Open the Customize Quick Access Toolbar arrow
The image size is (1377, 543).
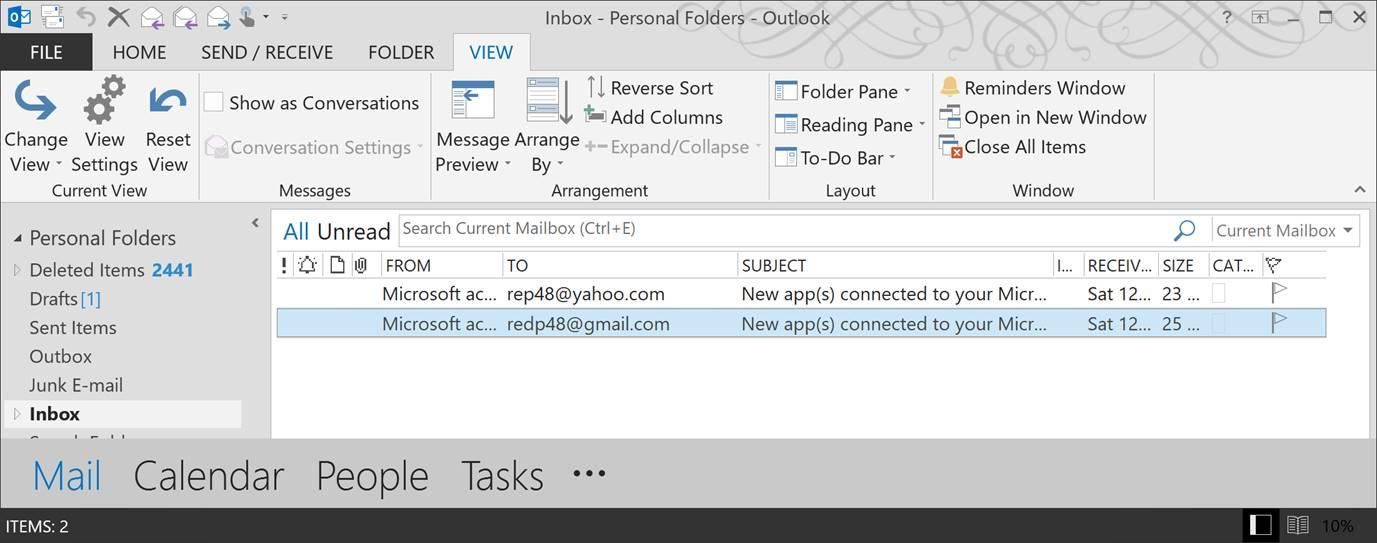tap(285, 17)
